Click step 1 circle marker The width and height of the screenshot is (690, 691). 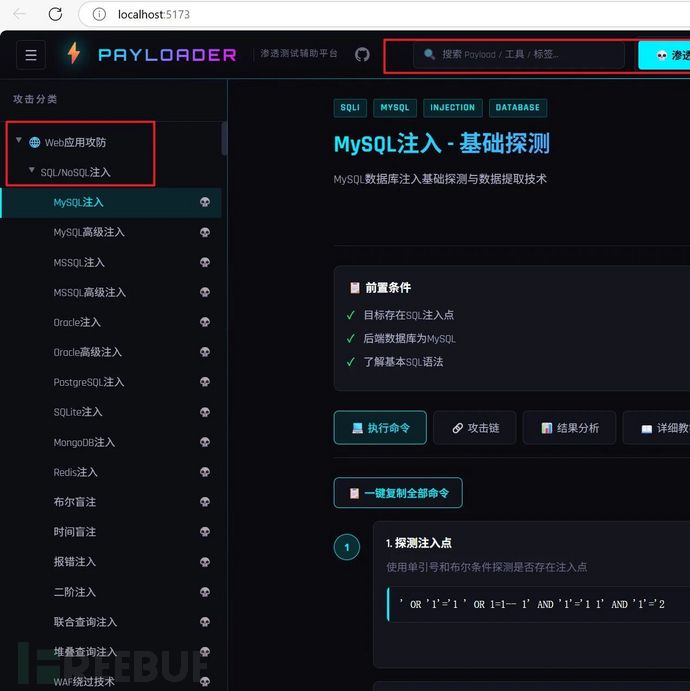347,547
